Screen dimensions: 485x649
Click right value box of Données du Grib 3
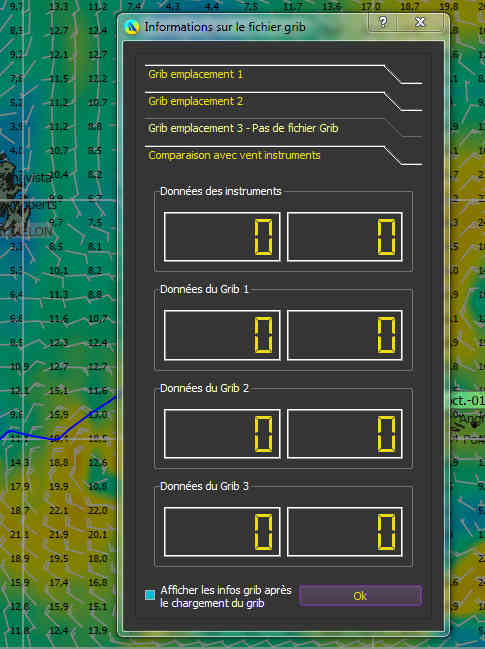coord(345,532)
